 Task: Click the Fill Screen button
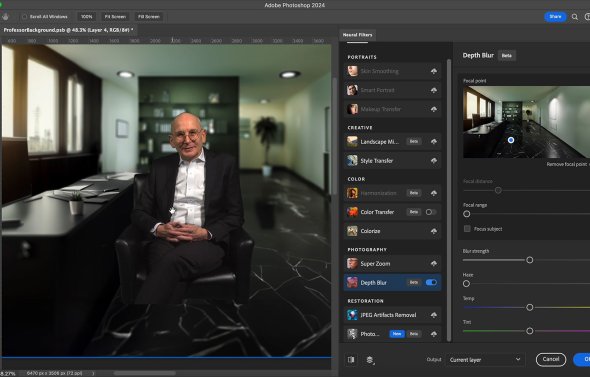click(149, 17)
